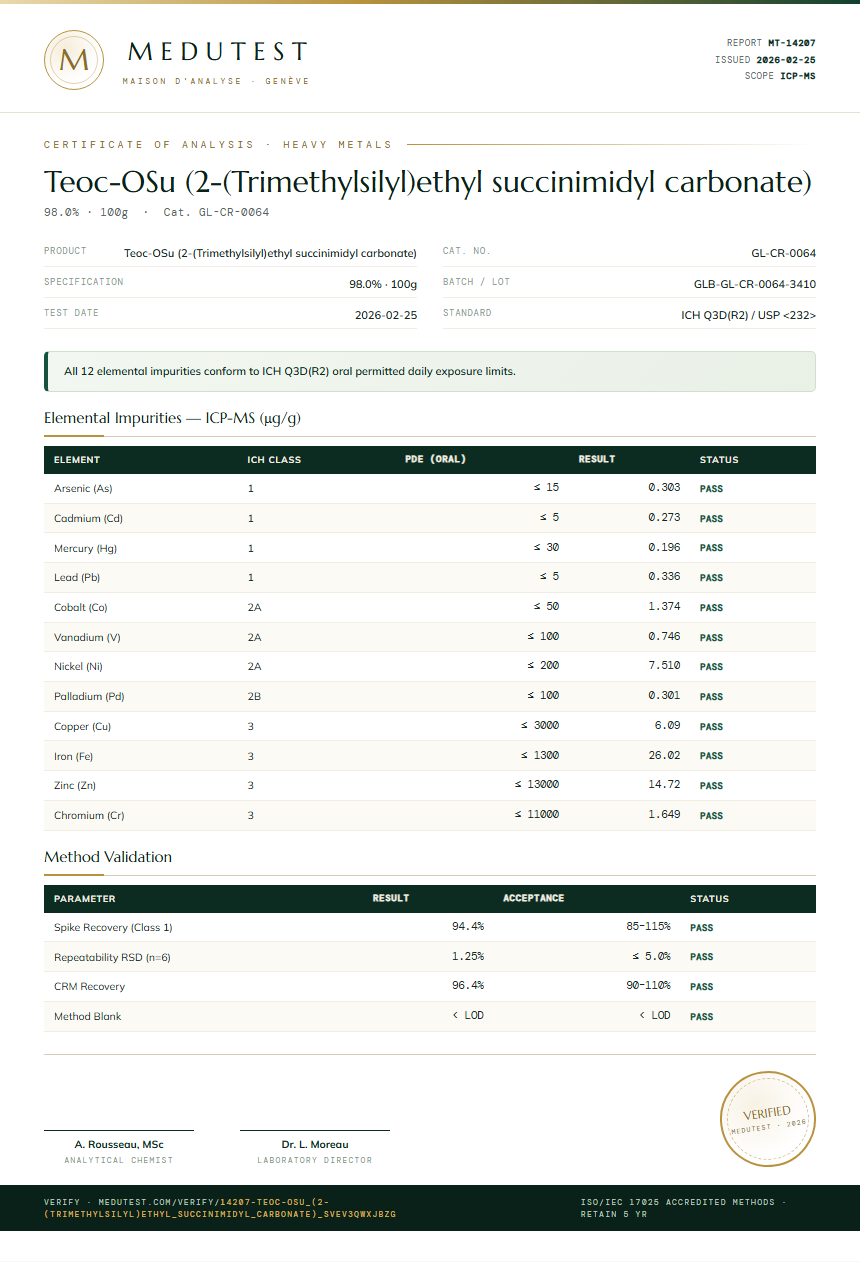Select the report number MT-14207
Image resolution: width=860 pixels, height=1262 pixels.
pyautogui.click(x=792, y=43)
